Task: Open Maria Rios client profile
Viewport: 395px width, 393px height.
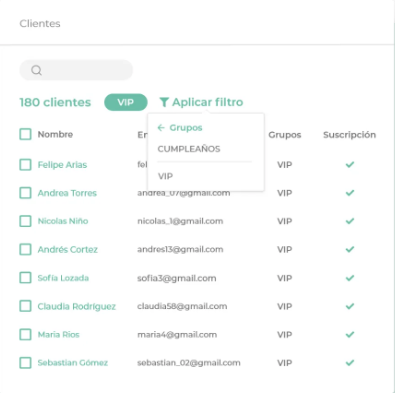Action: 58,334
